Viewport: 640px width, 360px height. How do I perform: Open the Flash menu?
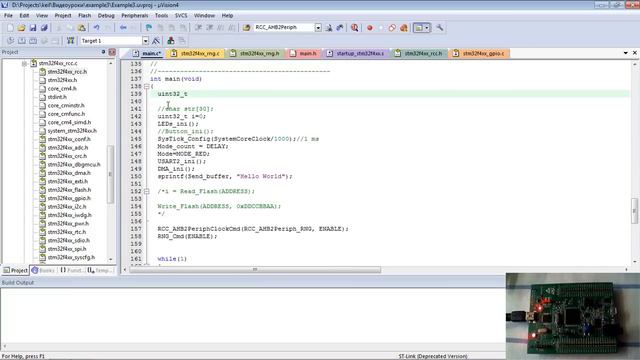(x=84, y=16)
